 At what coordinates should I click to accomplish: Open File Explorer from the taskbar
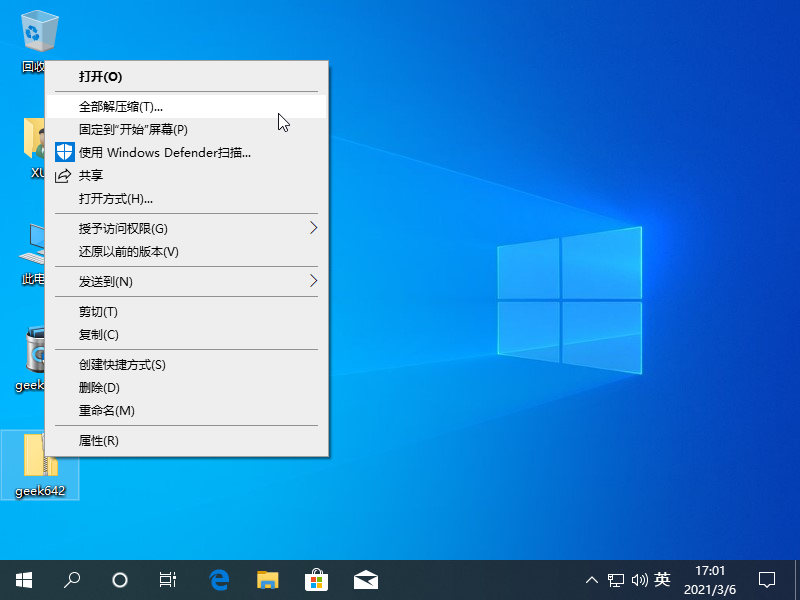coord(267,579)
